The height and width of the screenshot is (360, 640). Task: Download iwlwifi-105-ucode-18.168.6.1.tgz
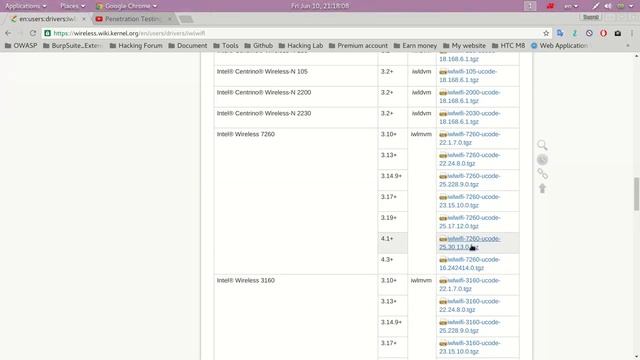click(468, 76)
